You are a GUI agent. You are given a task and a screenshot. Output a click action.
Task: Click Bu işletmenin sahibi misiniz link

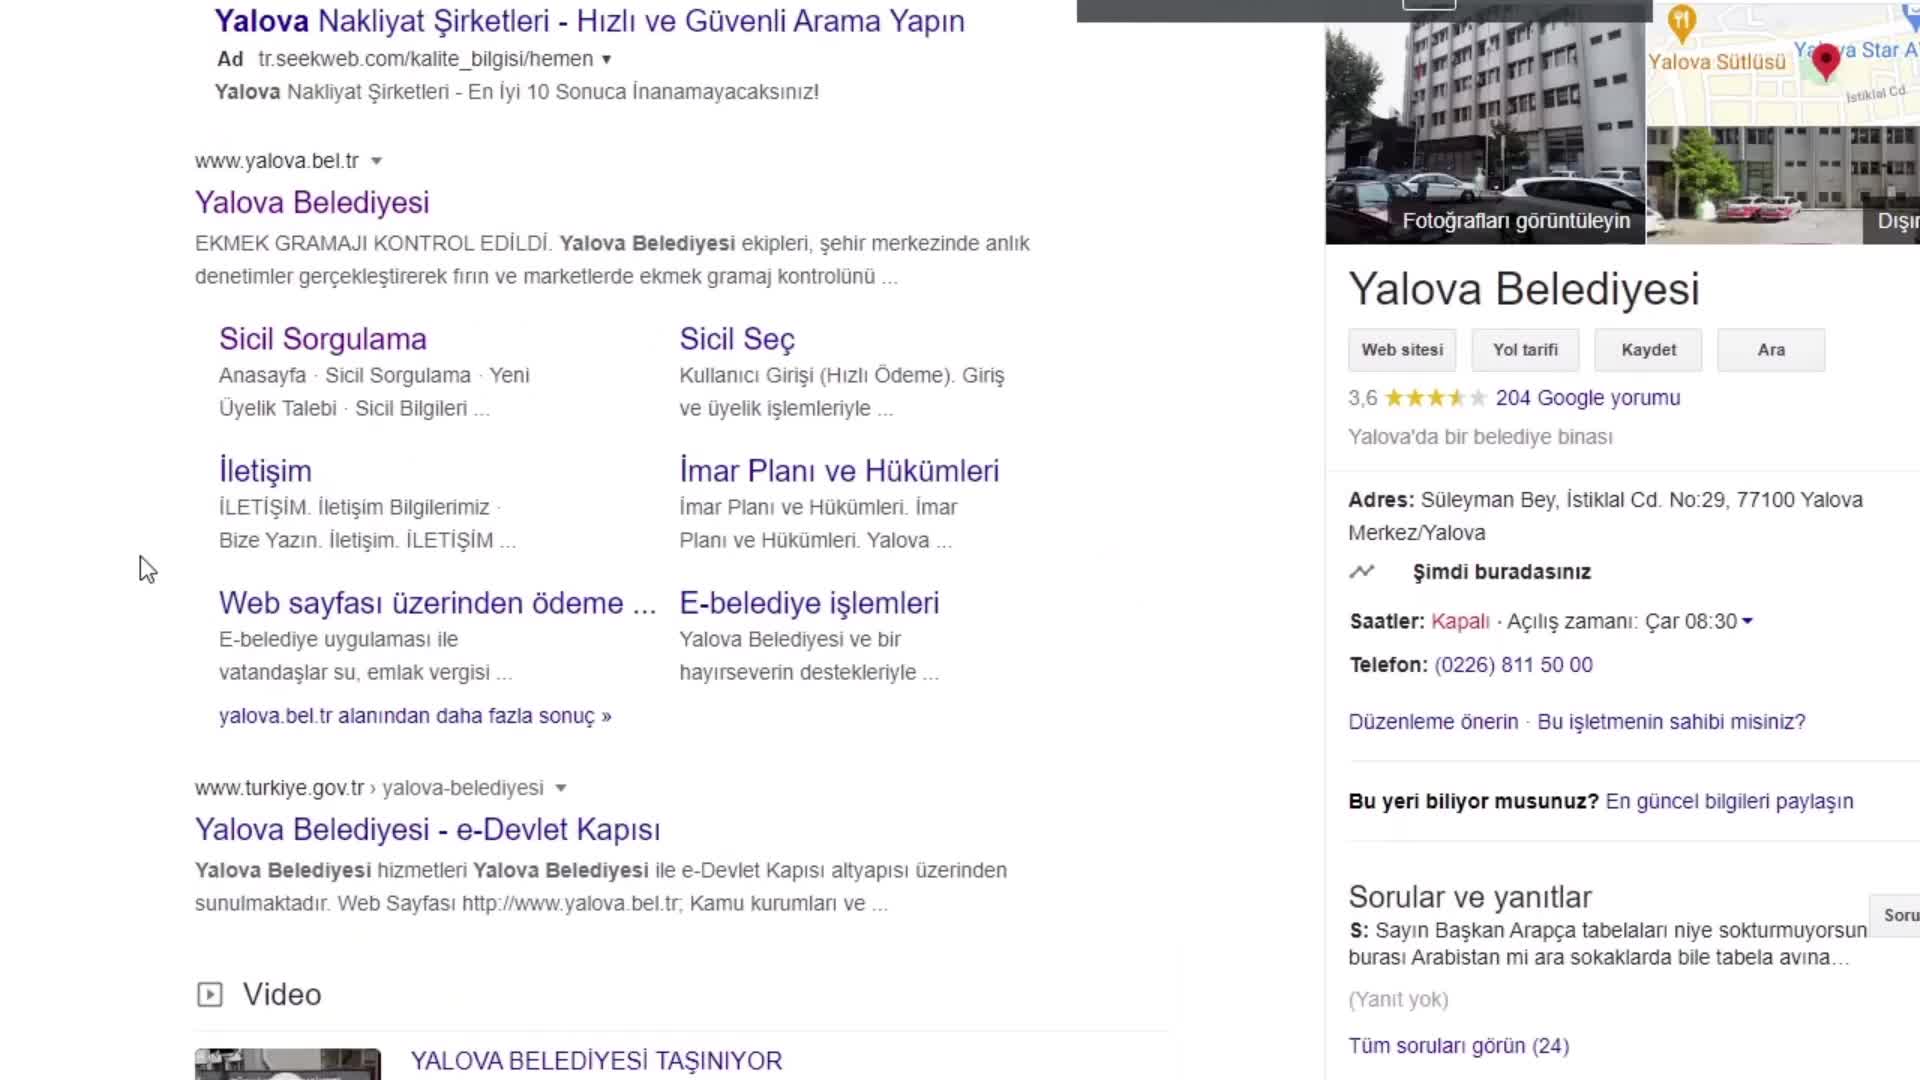[1671, 722]
